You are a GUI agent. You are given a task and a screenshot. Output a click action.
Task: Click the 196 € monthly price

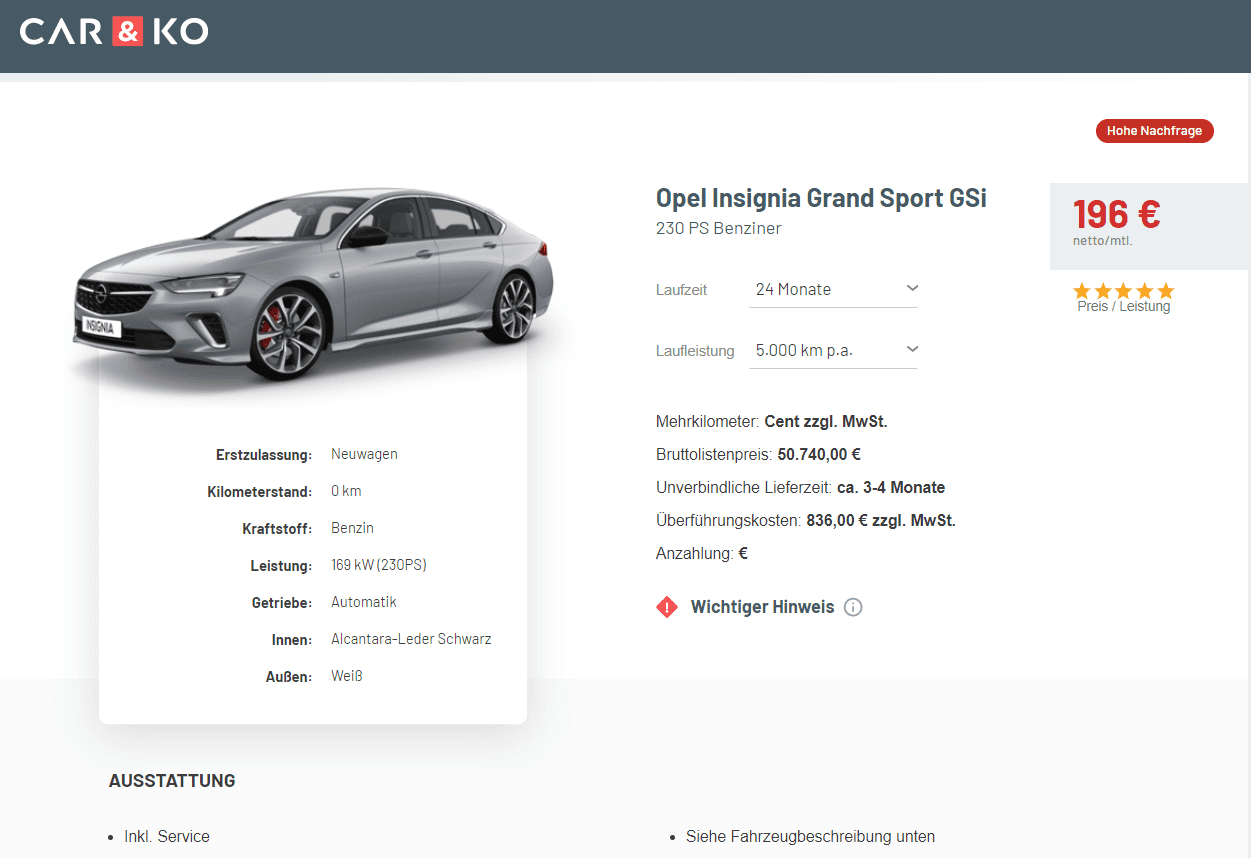point(1116,214)
